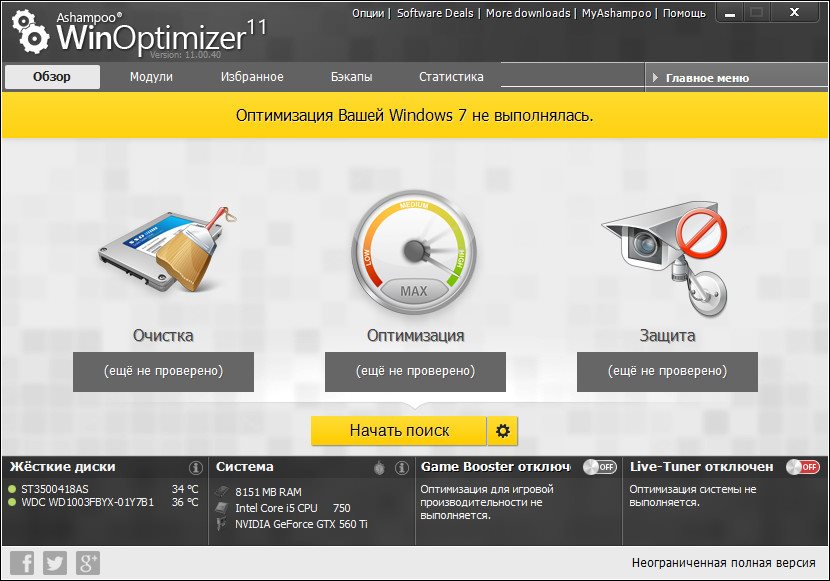Click the yellow optimization status banner
The image size is (830, 581).
(x=415, y=115)
